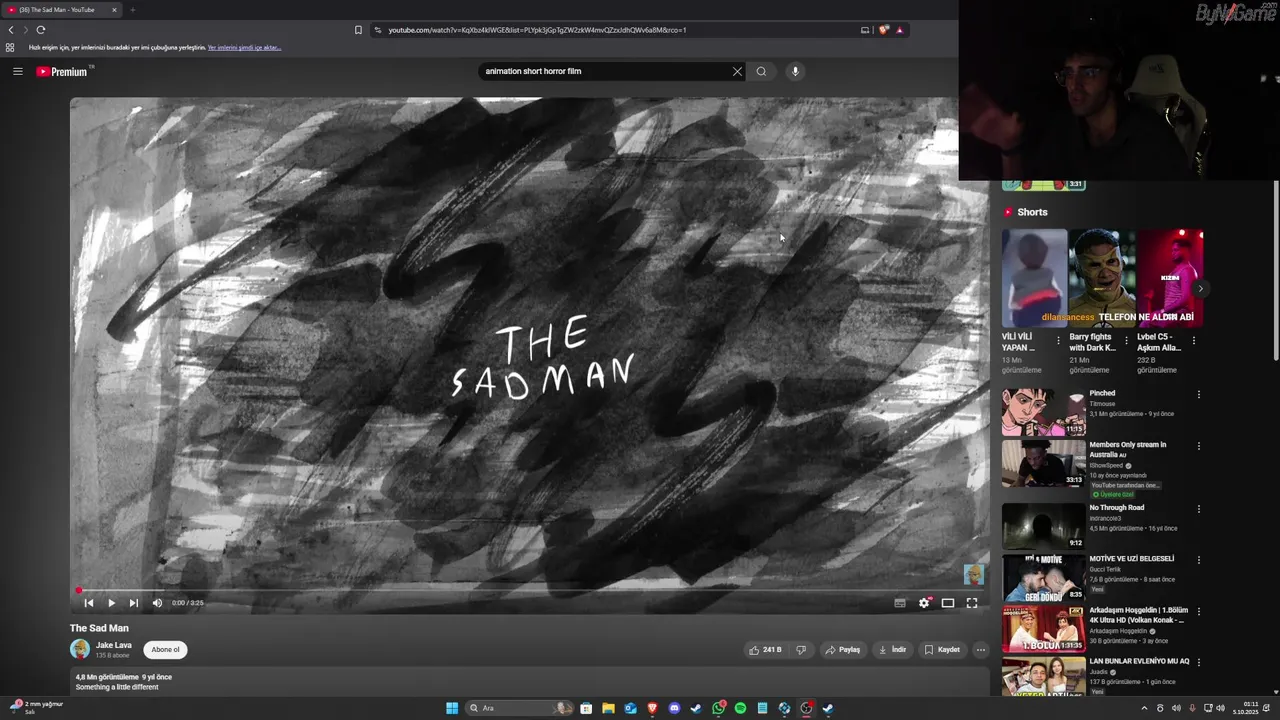Viewport: 1280px width, 720px height.
Task: Go back in browser history
Action: click(x=11, y=30)
